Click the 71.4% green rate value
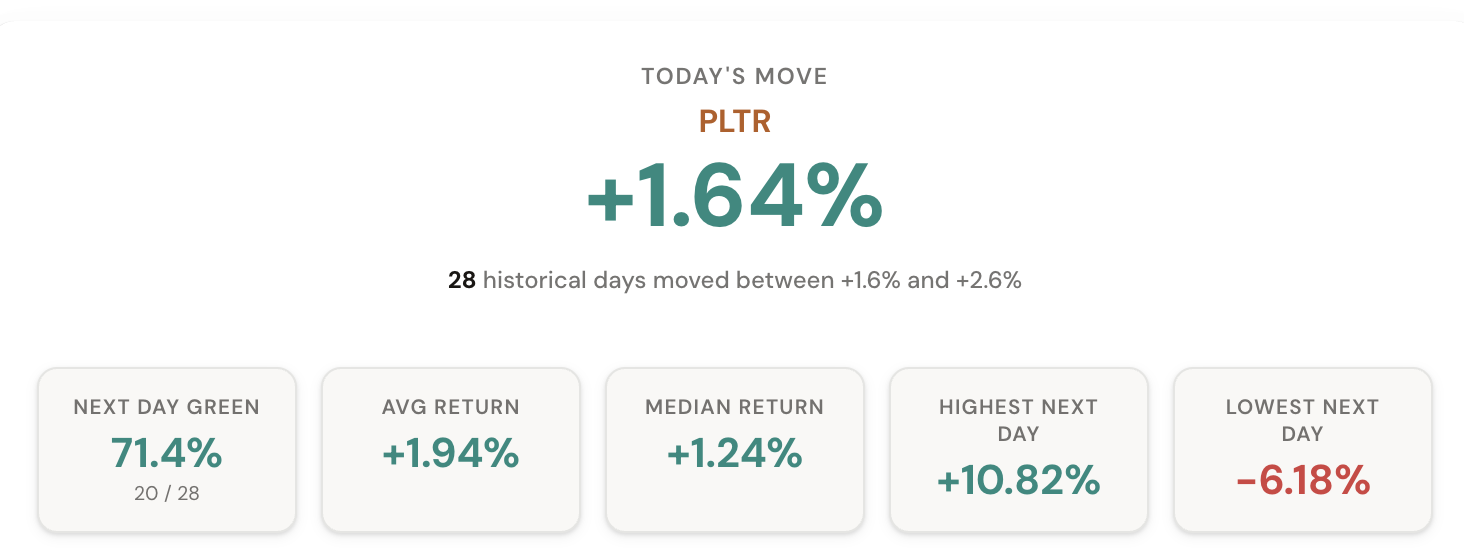This screenshot has height=550, width=1464. pos(166,453)
